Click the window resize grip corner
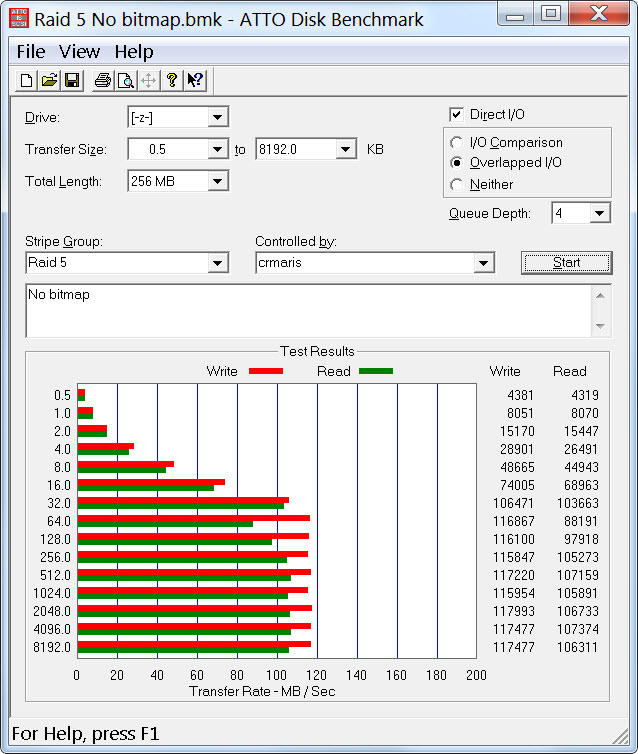The image size is (638, 754). click(621, 736)
